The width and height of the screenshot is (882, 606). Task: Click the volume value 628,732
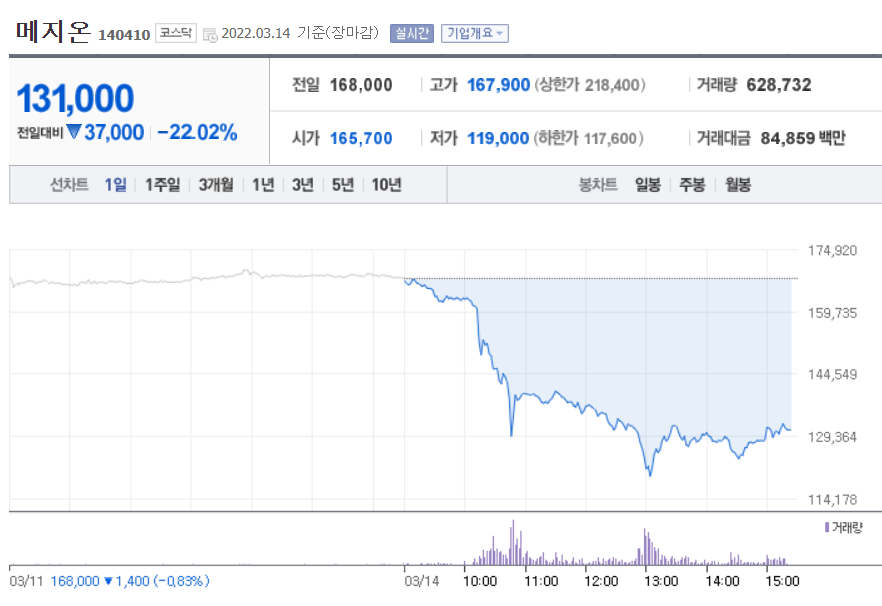coord(779,85)
